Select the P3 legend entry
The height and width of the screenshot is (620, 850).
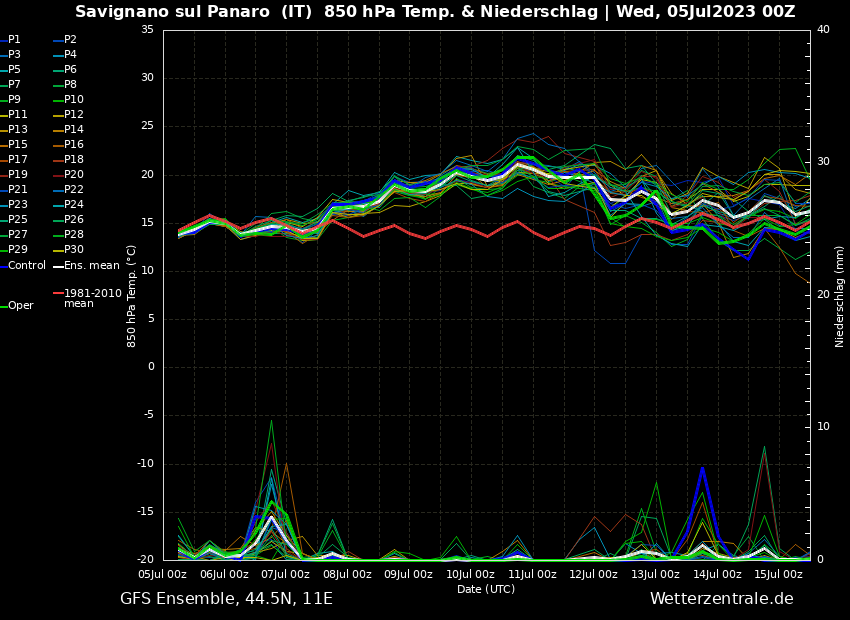tap(14, 55)
